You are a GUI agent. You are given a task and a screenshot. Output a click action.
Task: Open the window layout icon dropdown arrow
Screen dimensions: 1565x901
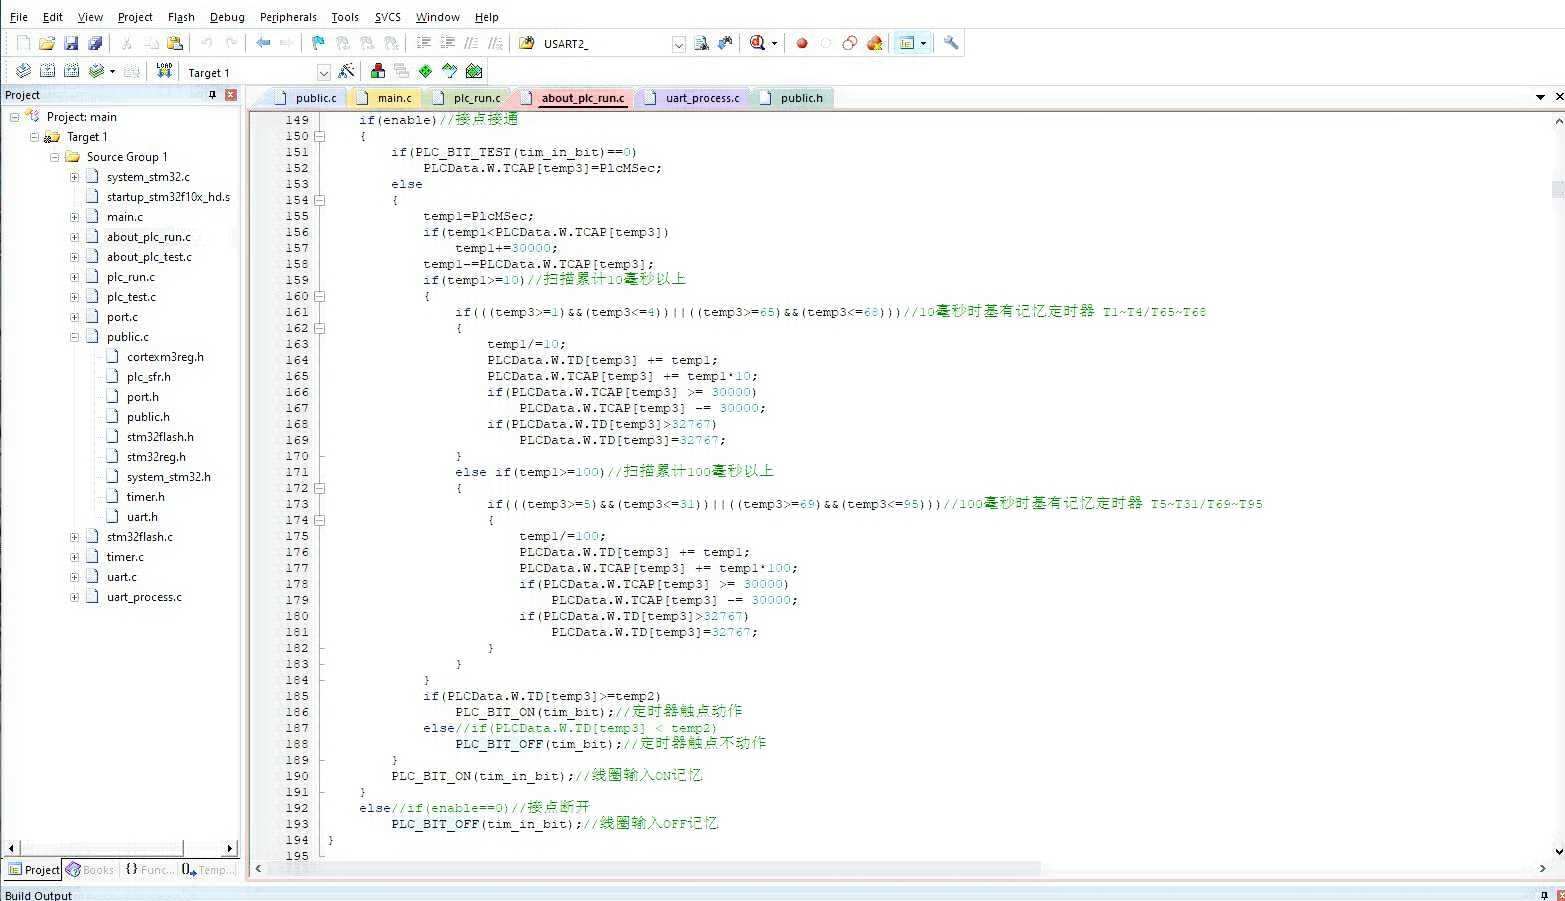(923, 43)
